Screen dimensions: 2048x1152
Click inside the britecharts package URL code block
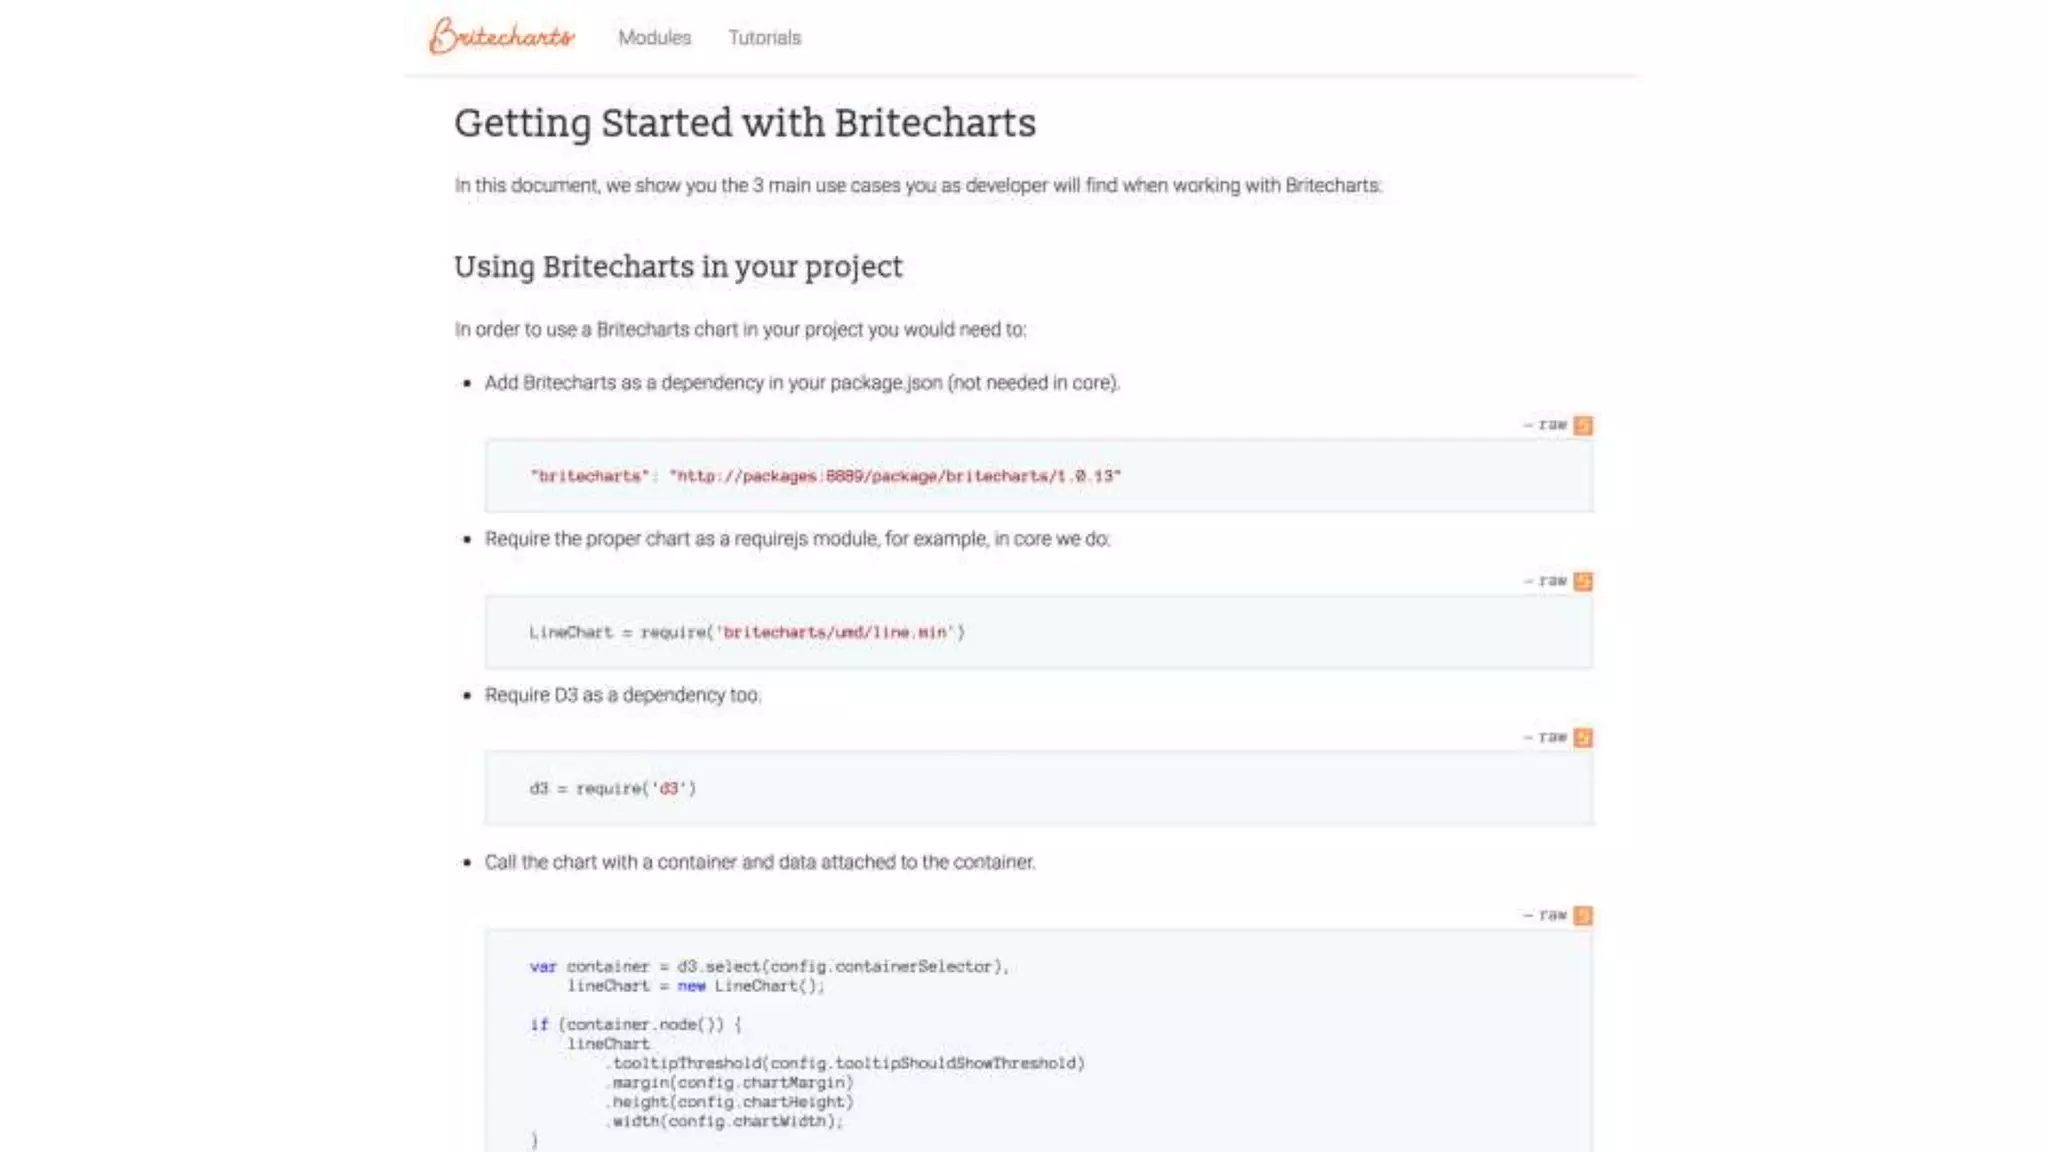pyautogui.click(x=1039, y=476)
